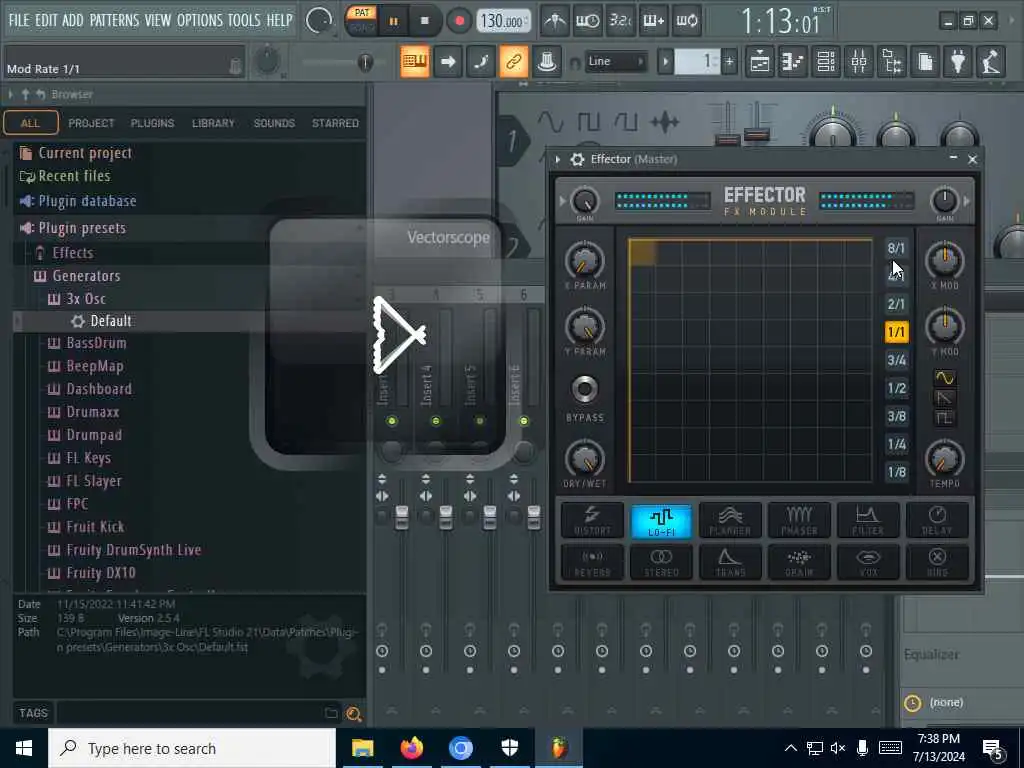Set mod rate to 8/1

point(896,248)
